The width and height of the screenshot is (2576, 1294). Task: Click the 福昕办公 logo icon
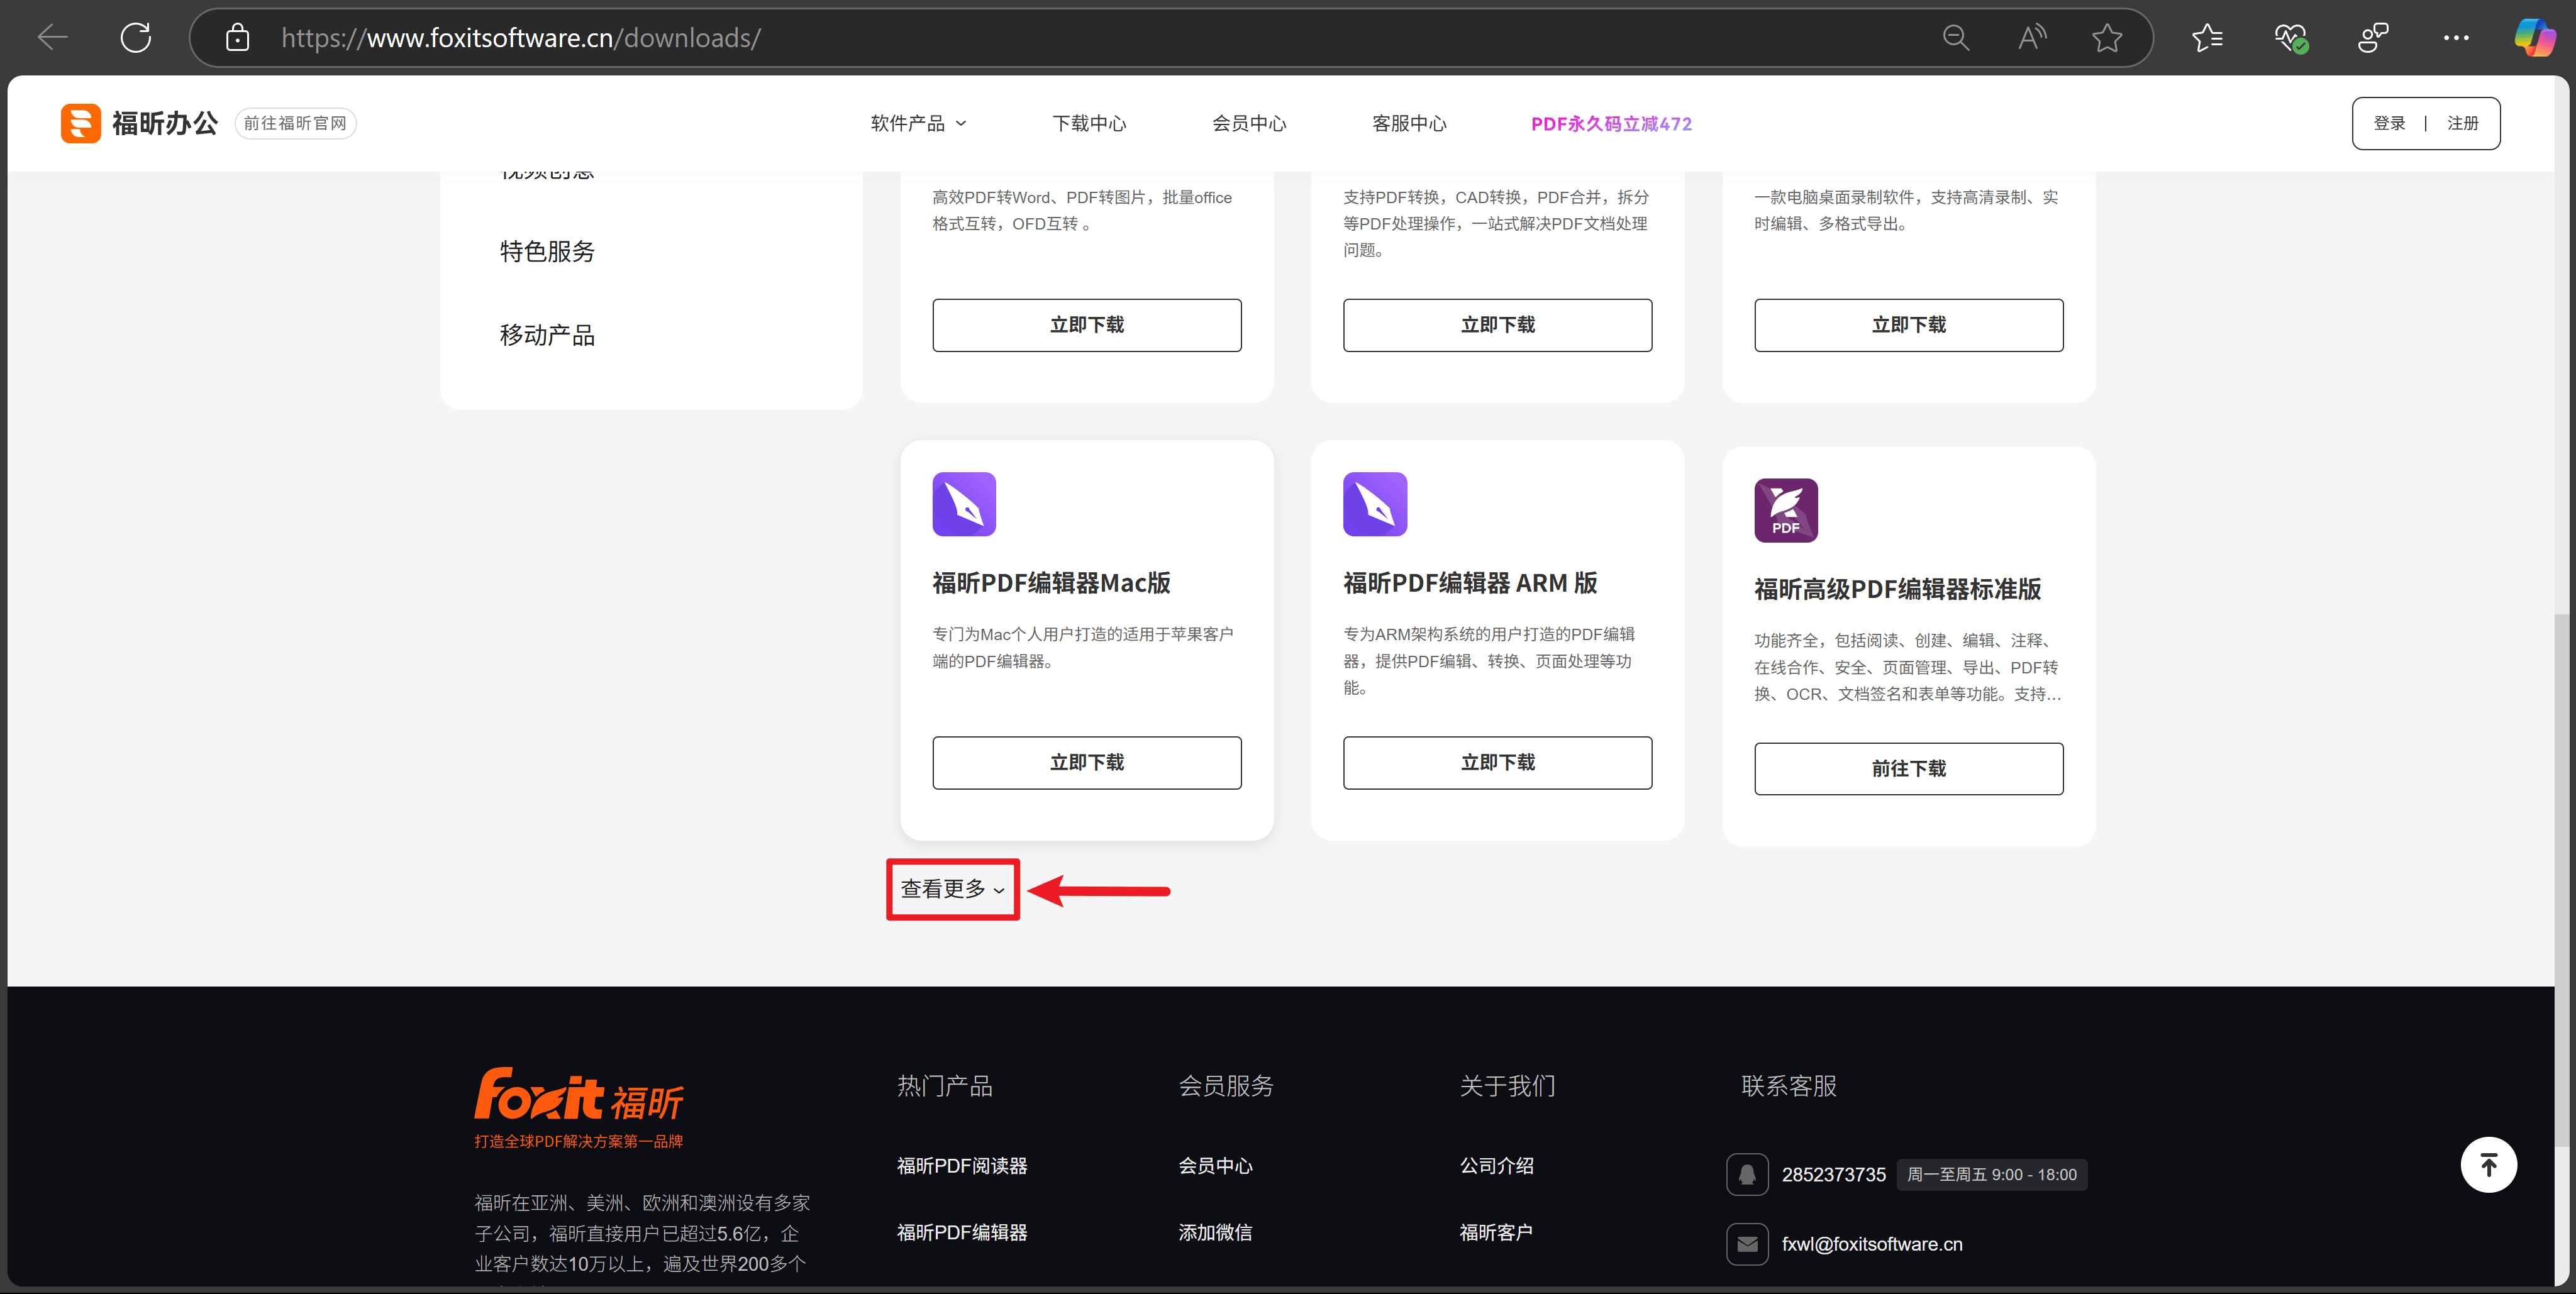pyautogui.click(x=80, y=122)
